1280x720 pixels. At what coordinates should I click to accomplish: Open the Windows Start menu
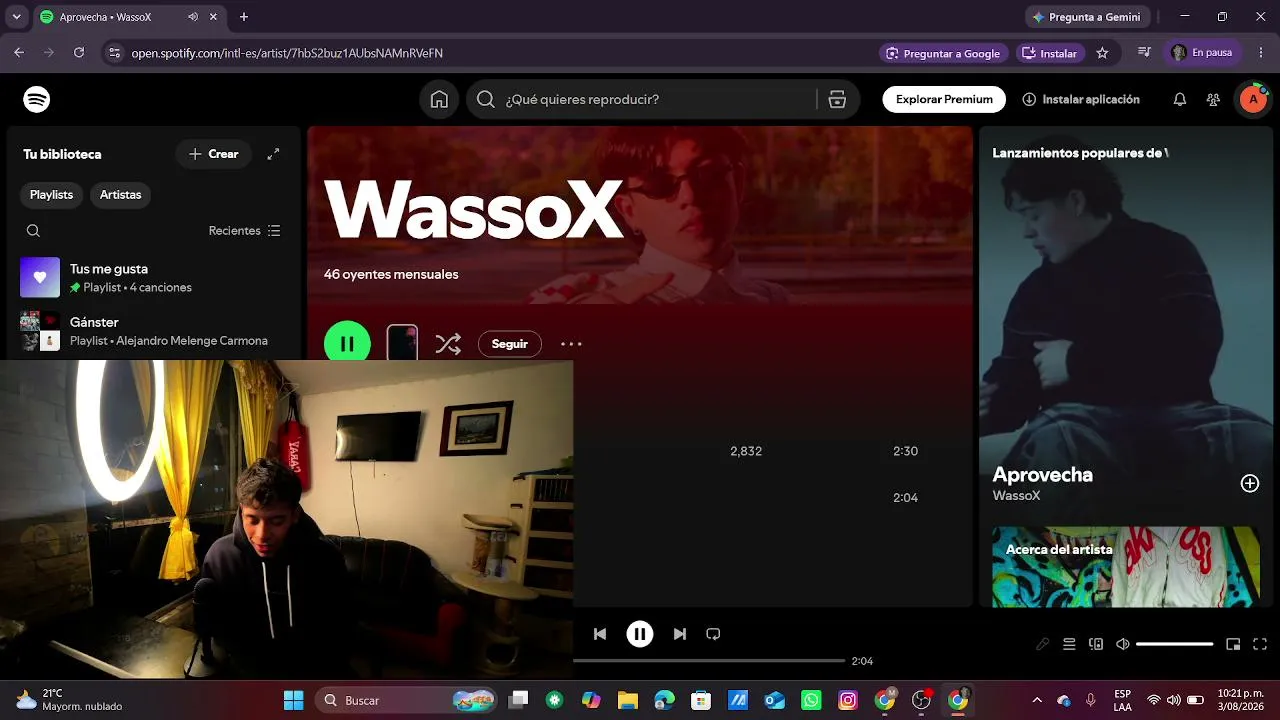293,700
